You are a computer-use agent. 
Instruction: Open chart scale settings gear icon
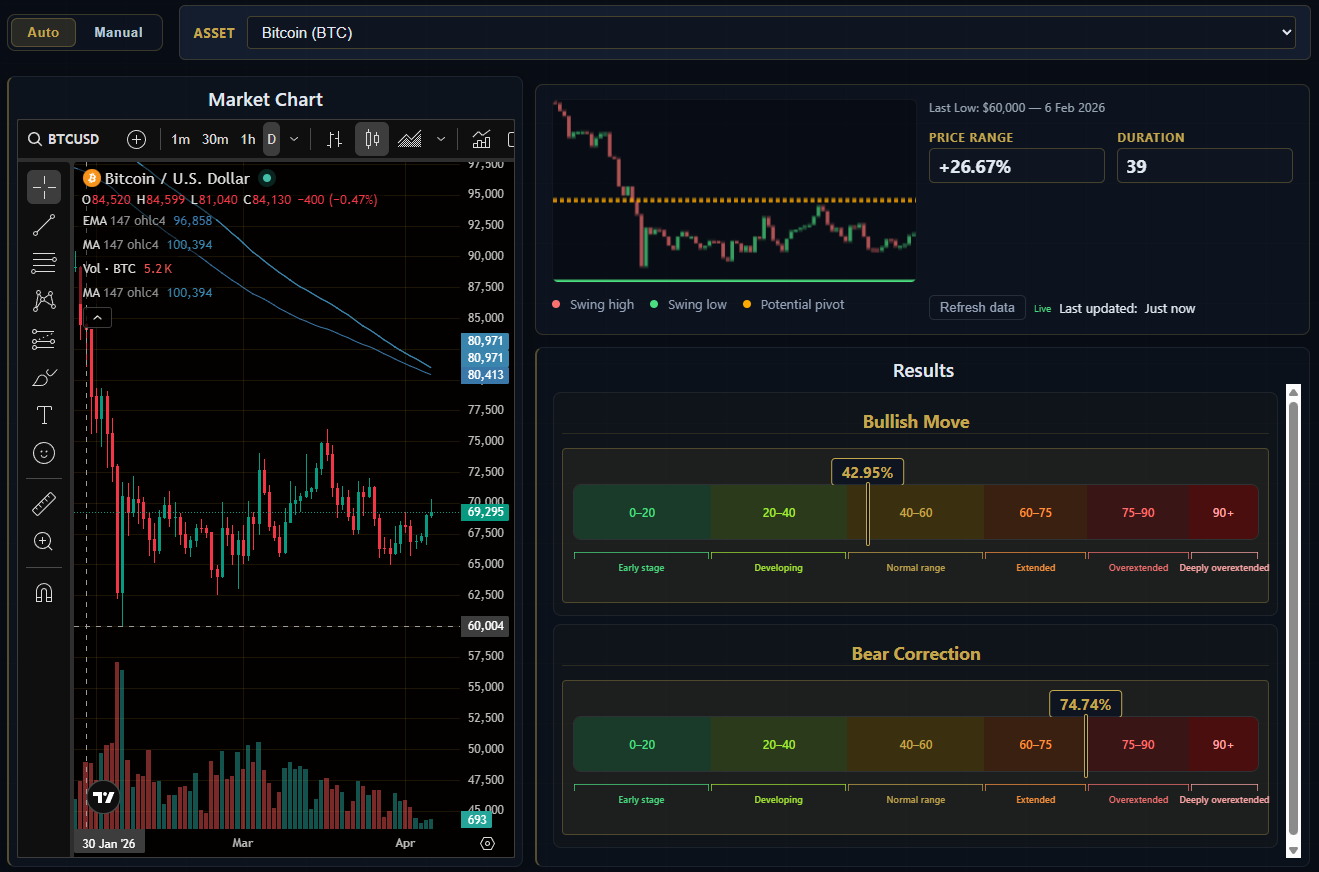click(487, 843)
